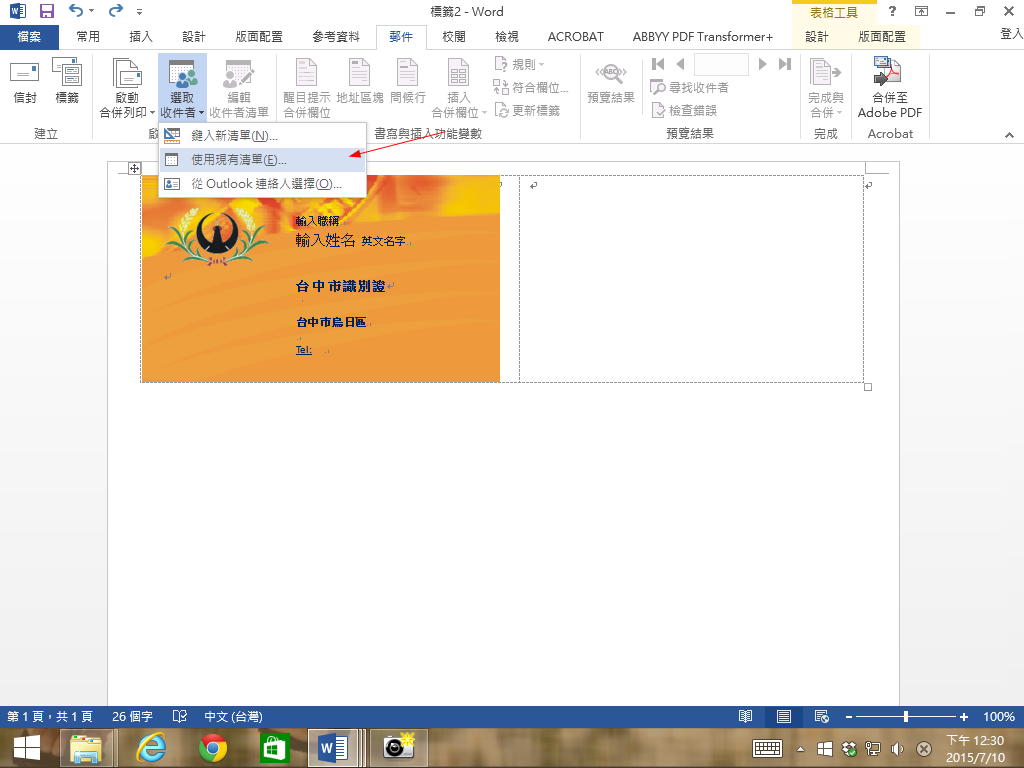This screenshot has height=768, width=1024.
Task: Go to last record arrow icon
Action: [785, 64]
